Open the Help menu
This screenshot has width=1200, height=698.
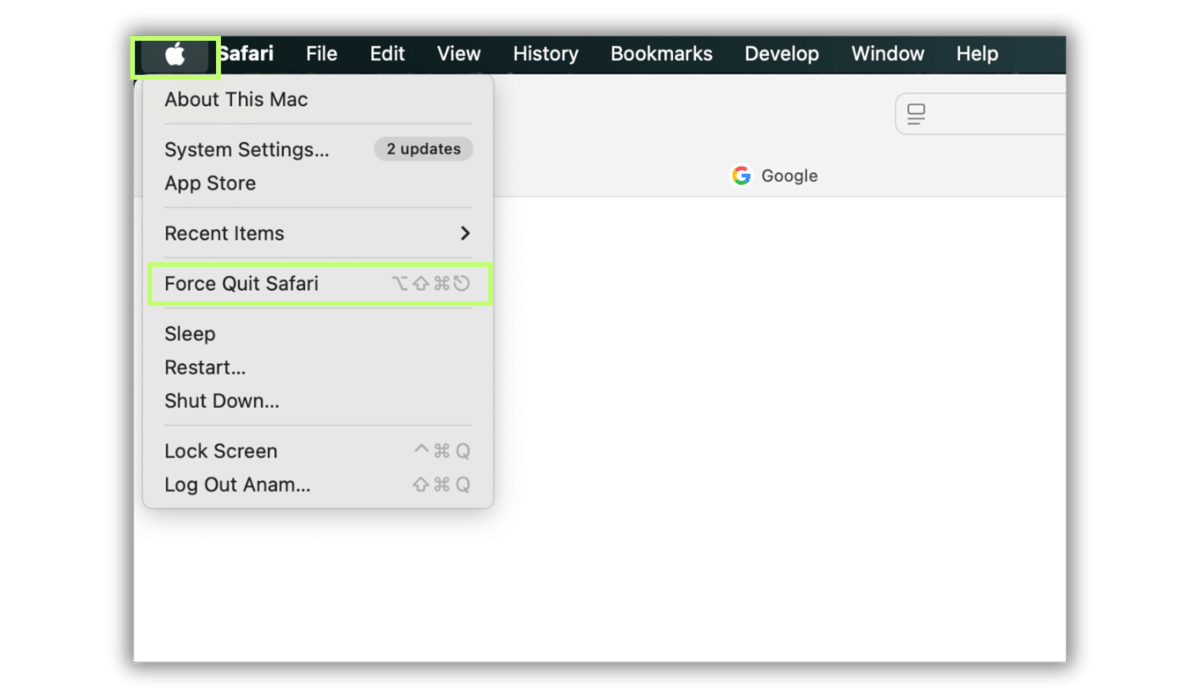click(977, 54)
